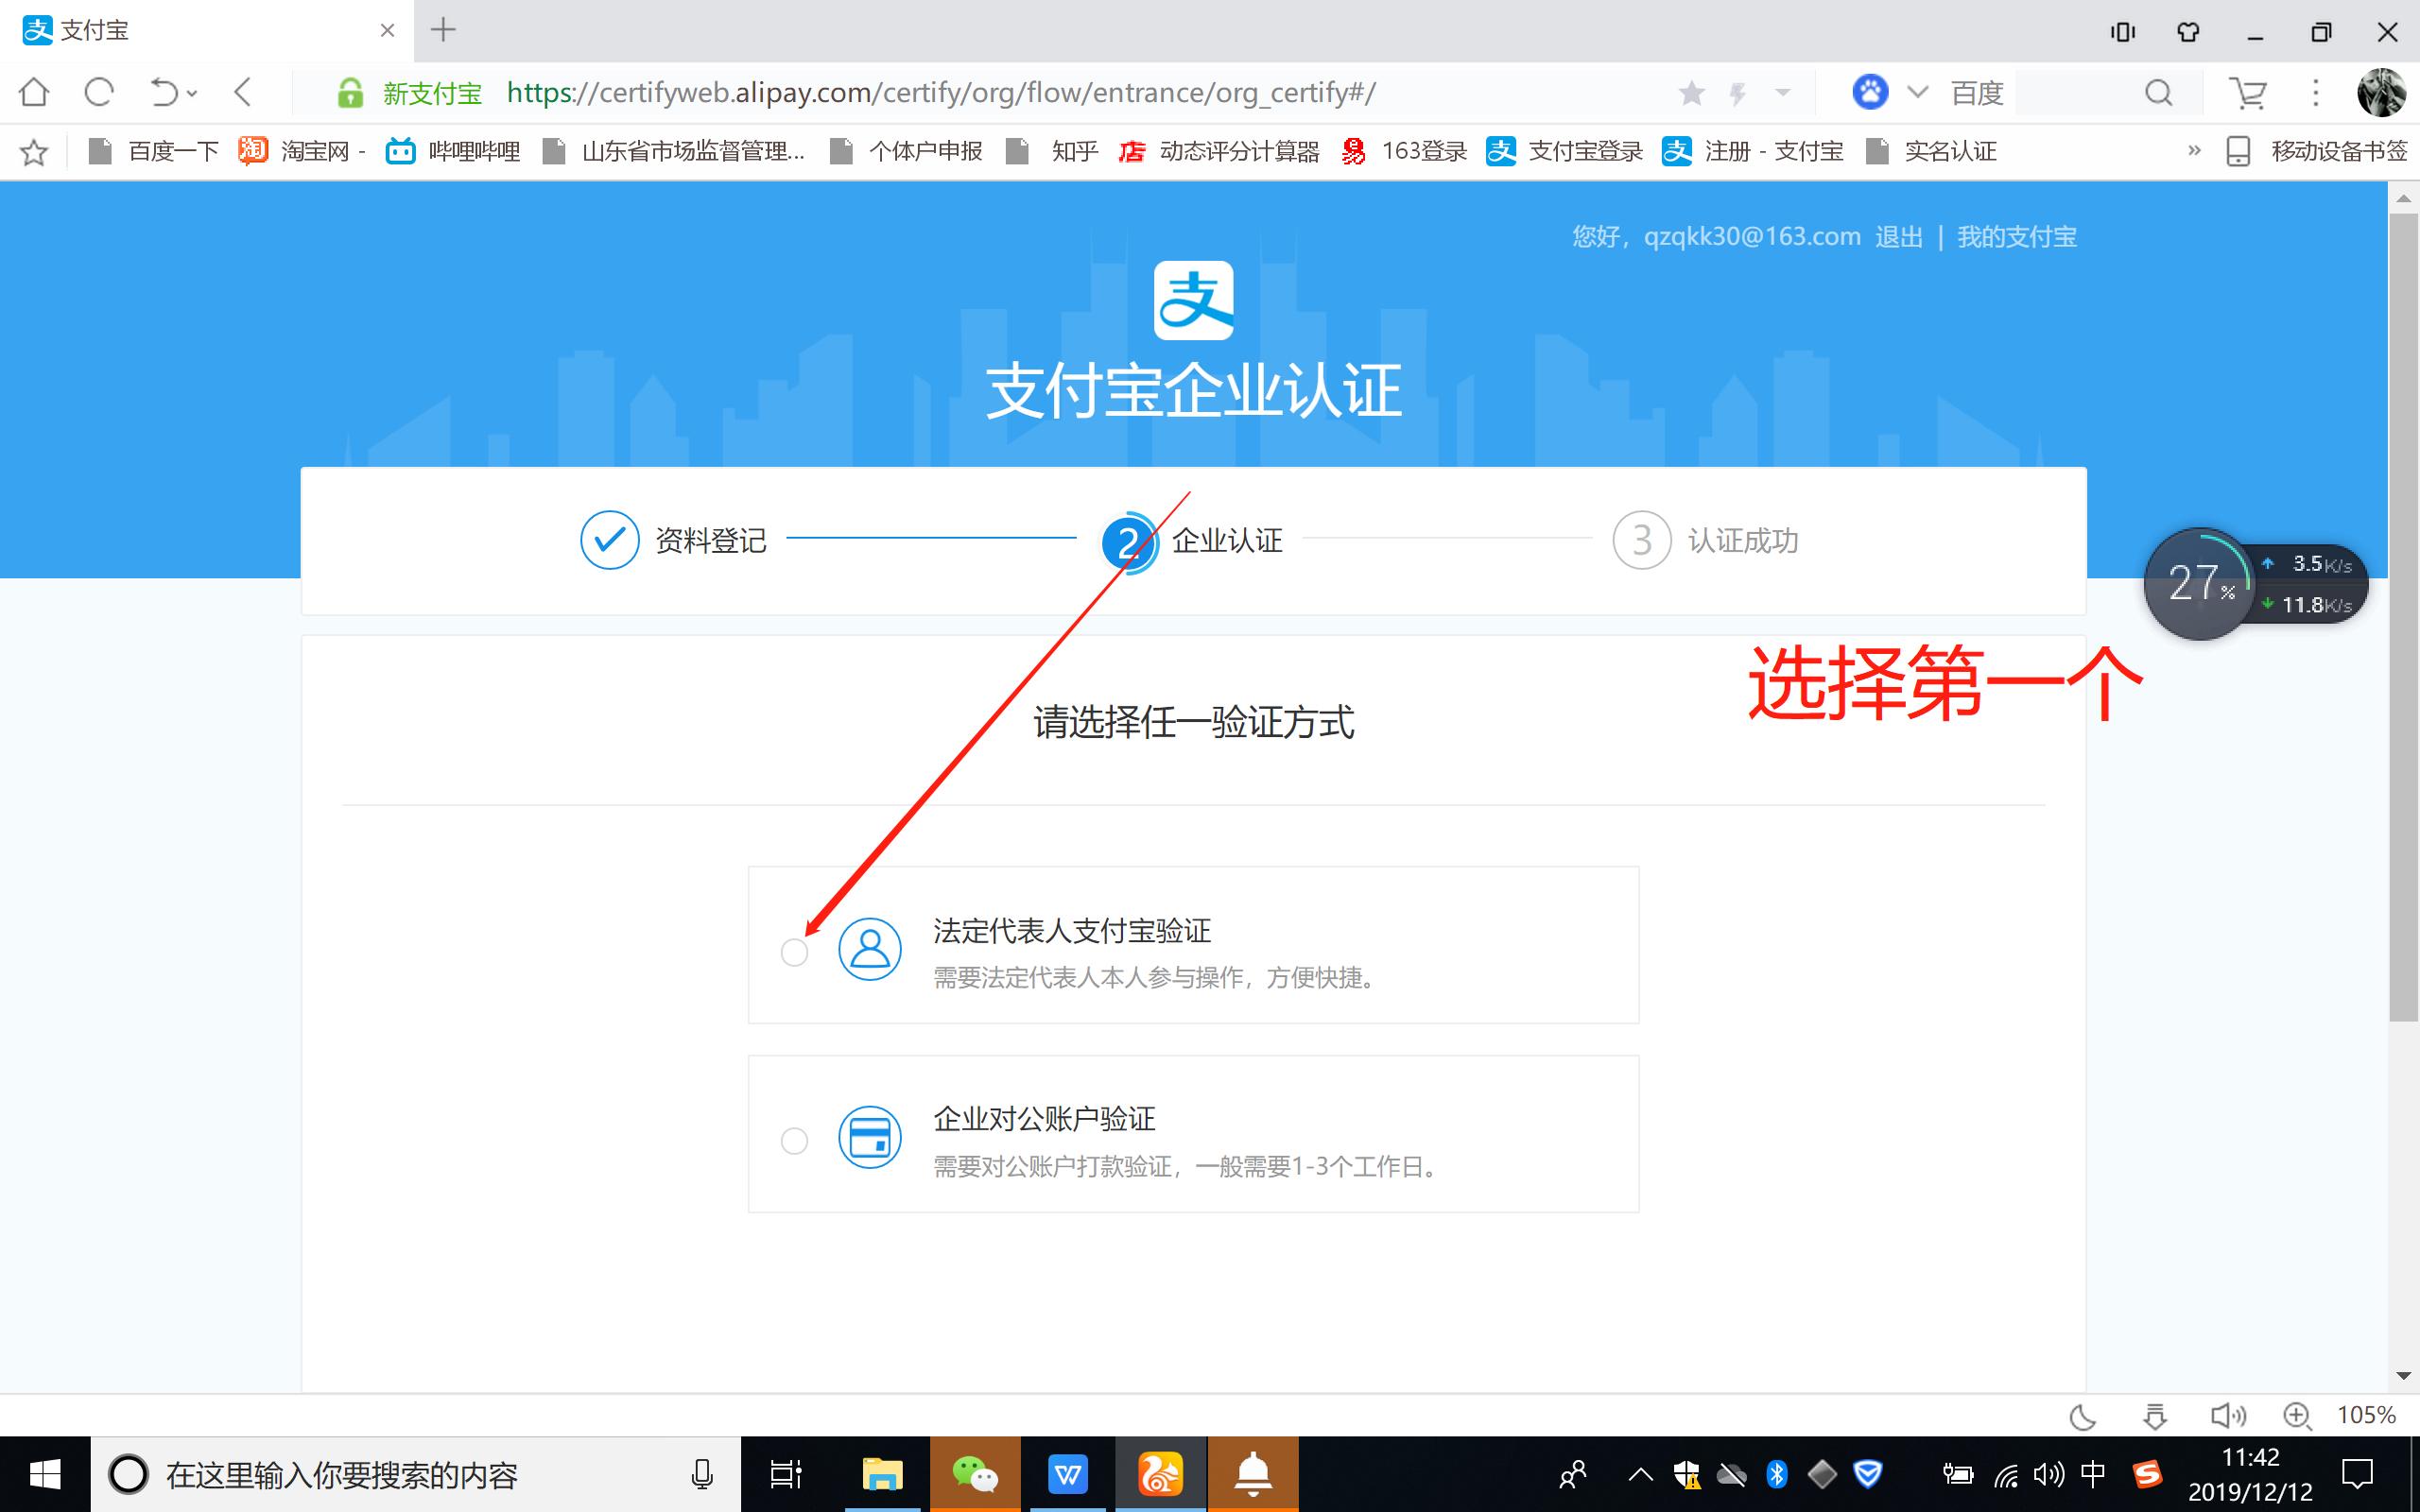
Task: Click the page vertical scrollbar
Action: coord(2403,615)
